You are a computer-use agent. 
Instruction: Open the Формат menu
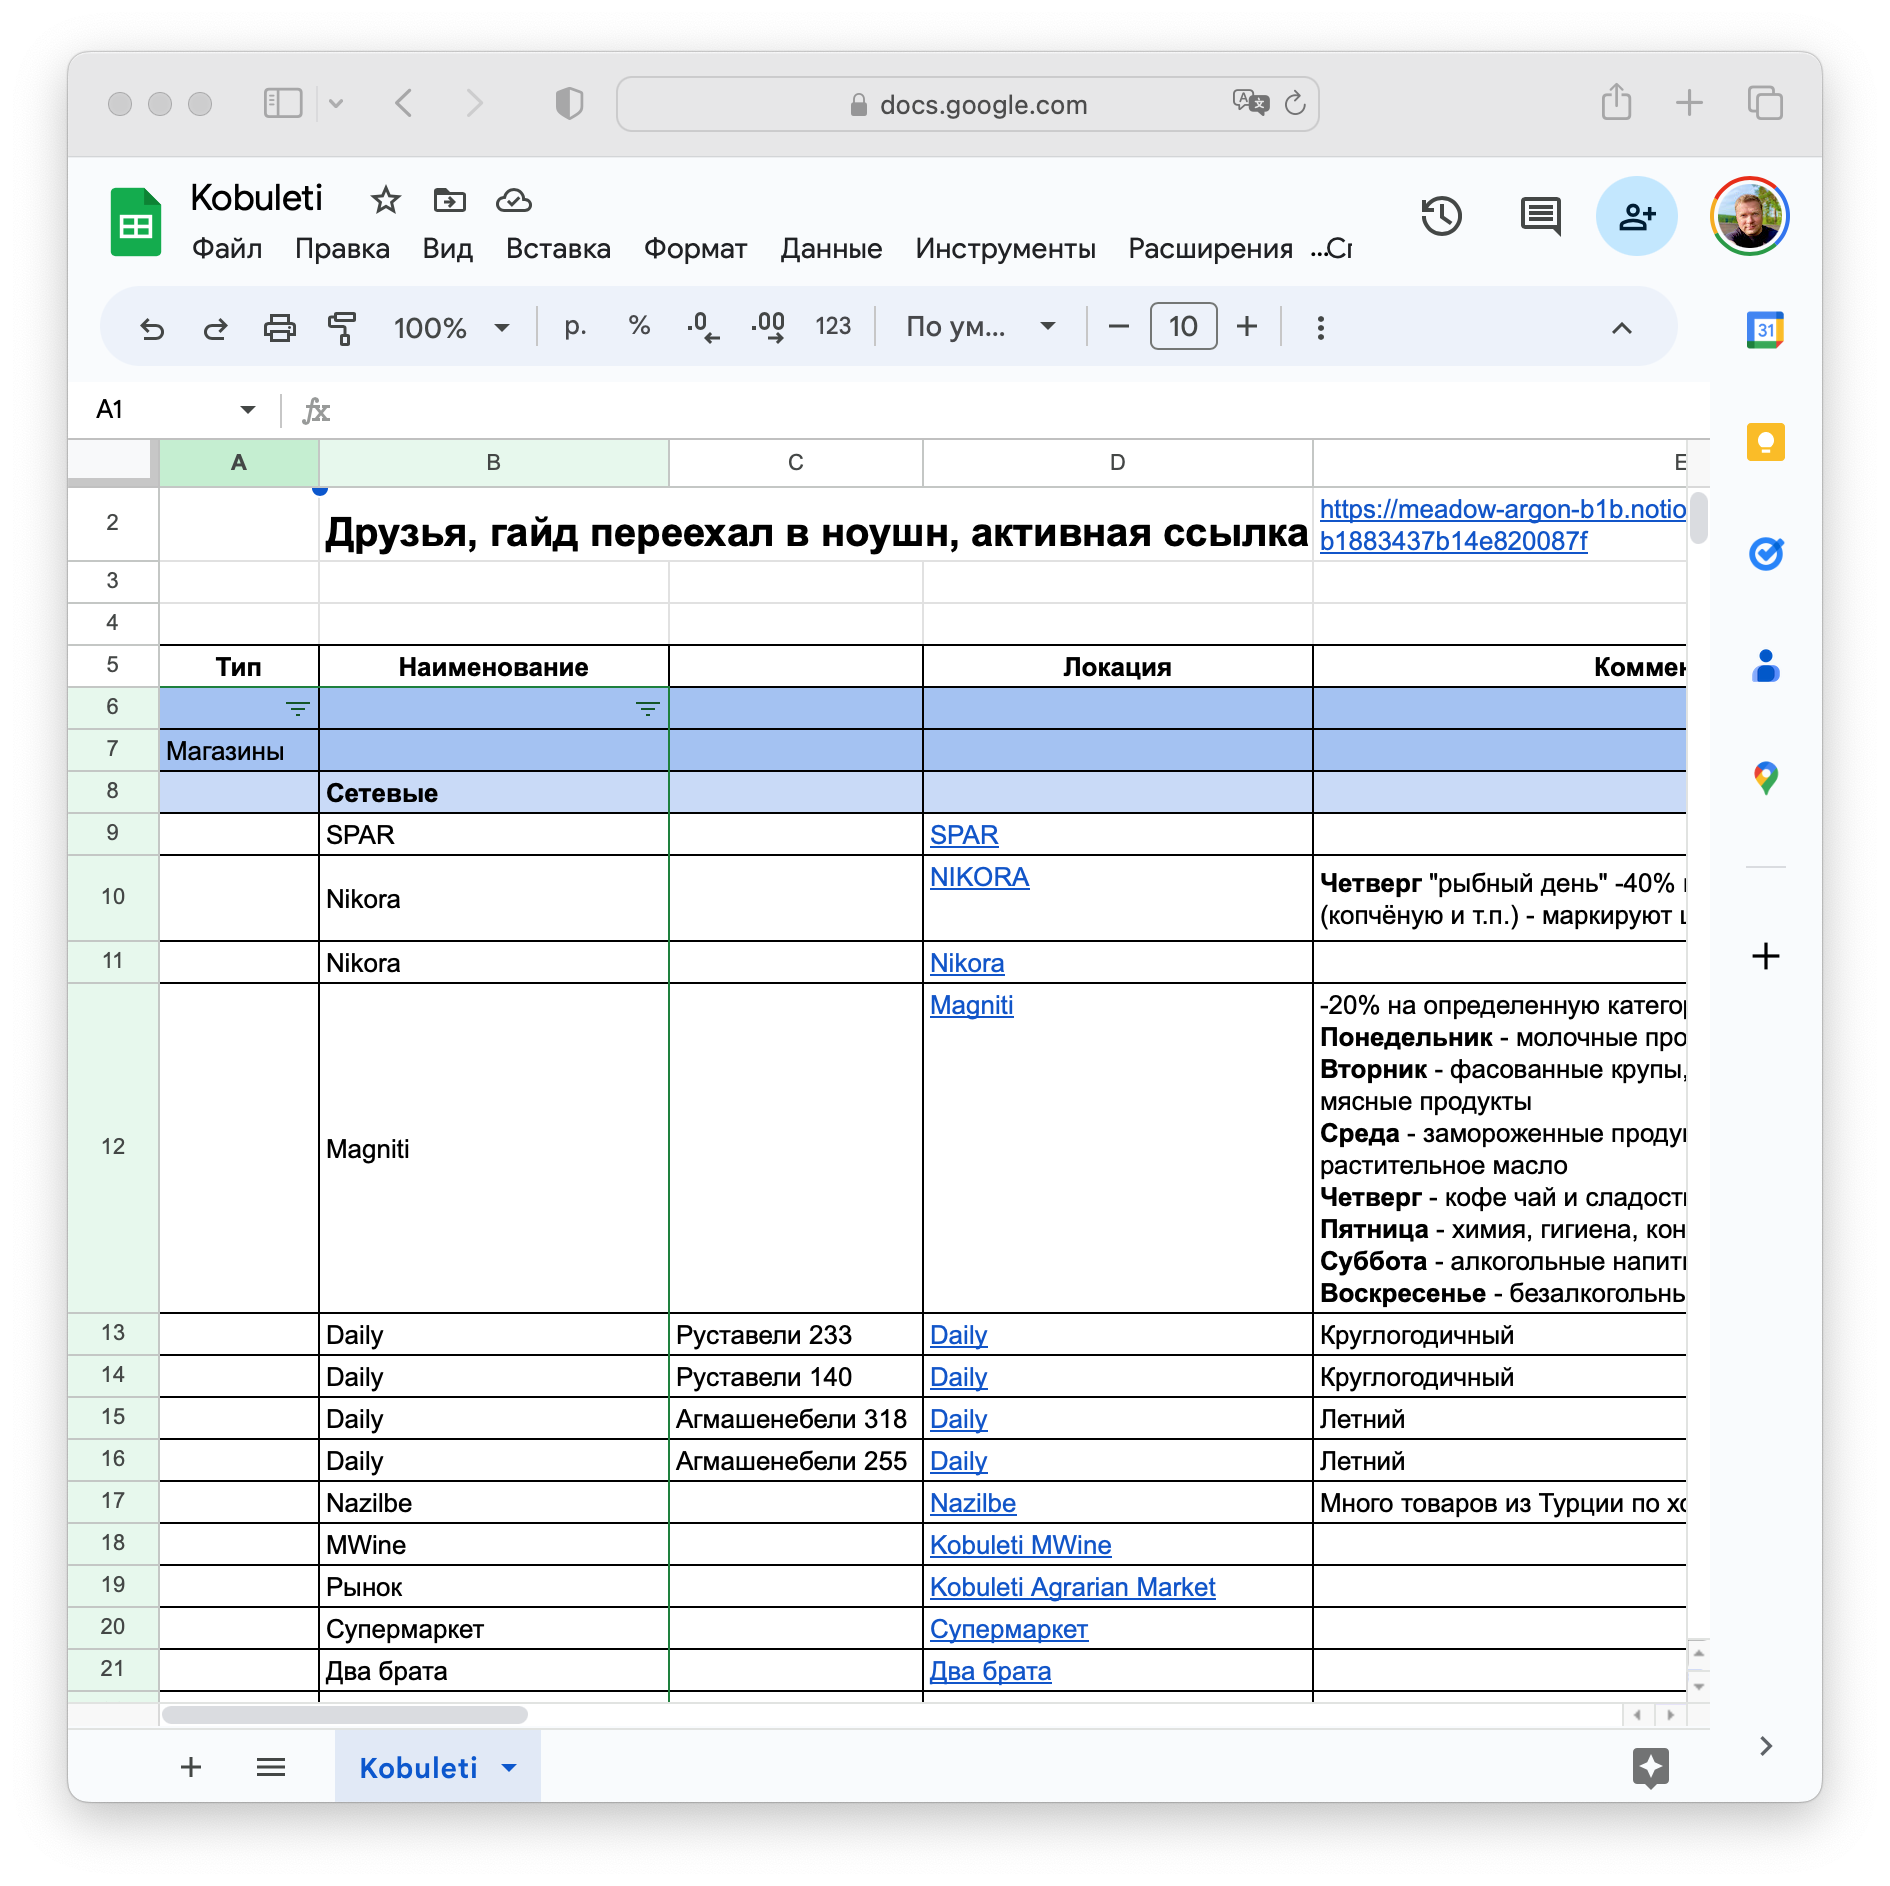pyautogui.click(x=695, y=248)
